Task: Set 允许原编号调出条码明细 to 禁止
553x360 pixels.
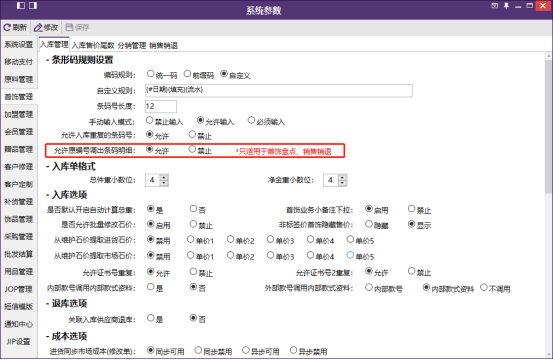Action: point(192,150)
